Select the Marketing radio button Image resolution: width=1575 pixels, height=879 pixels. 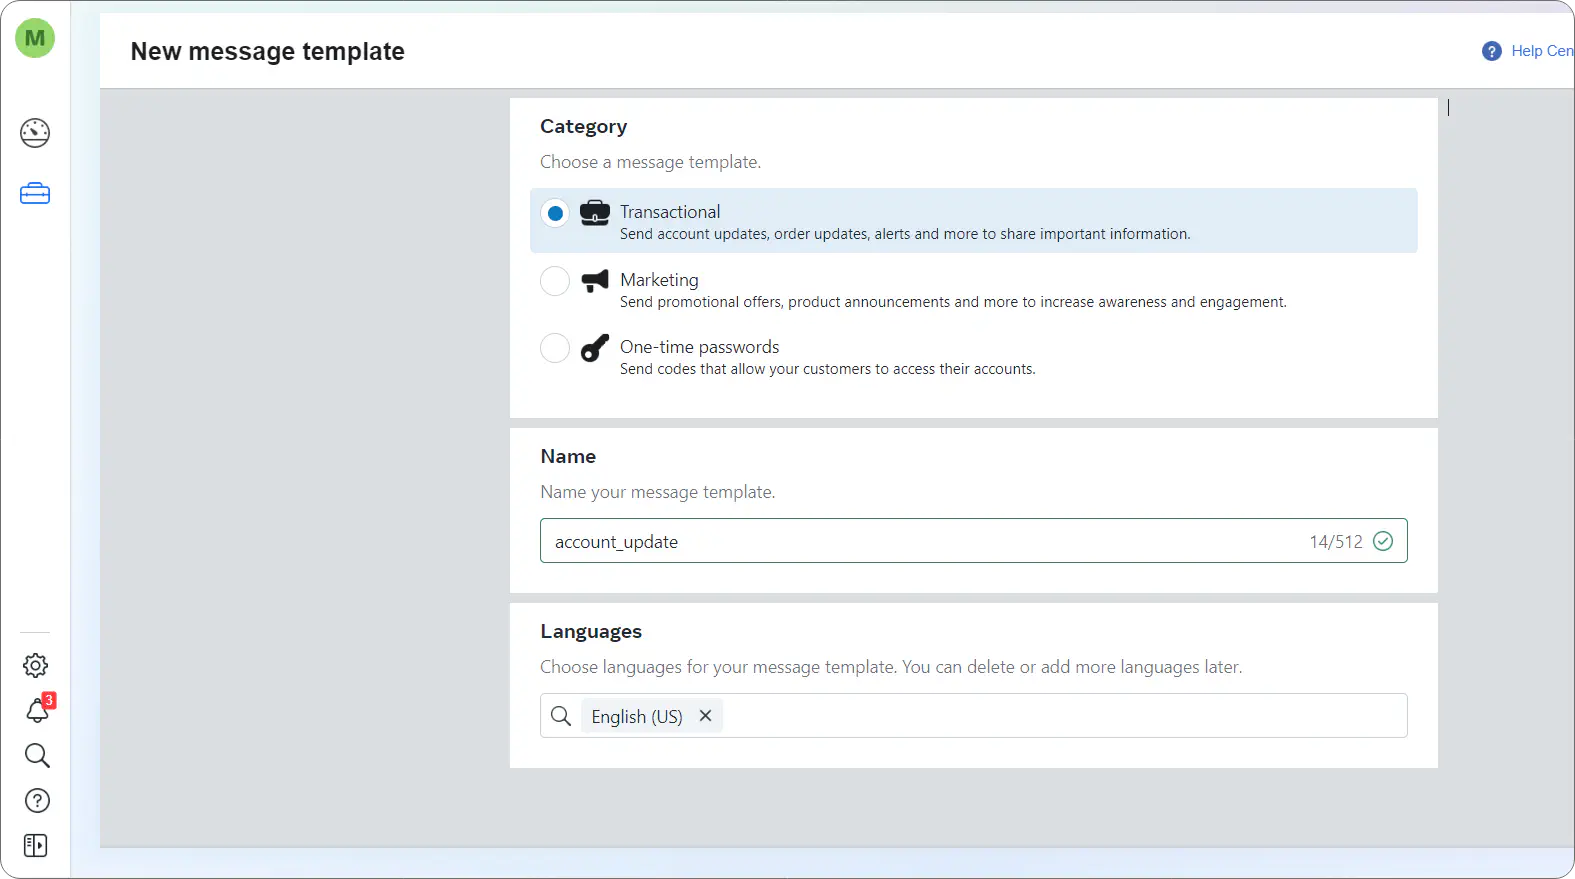555,281
